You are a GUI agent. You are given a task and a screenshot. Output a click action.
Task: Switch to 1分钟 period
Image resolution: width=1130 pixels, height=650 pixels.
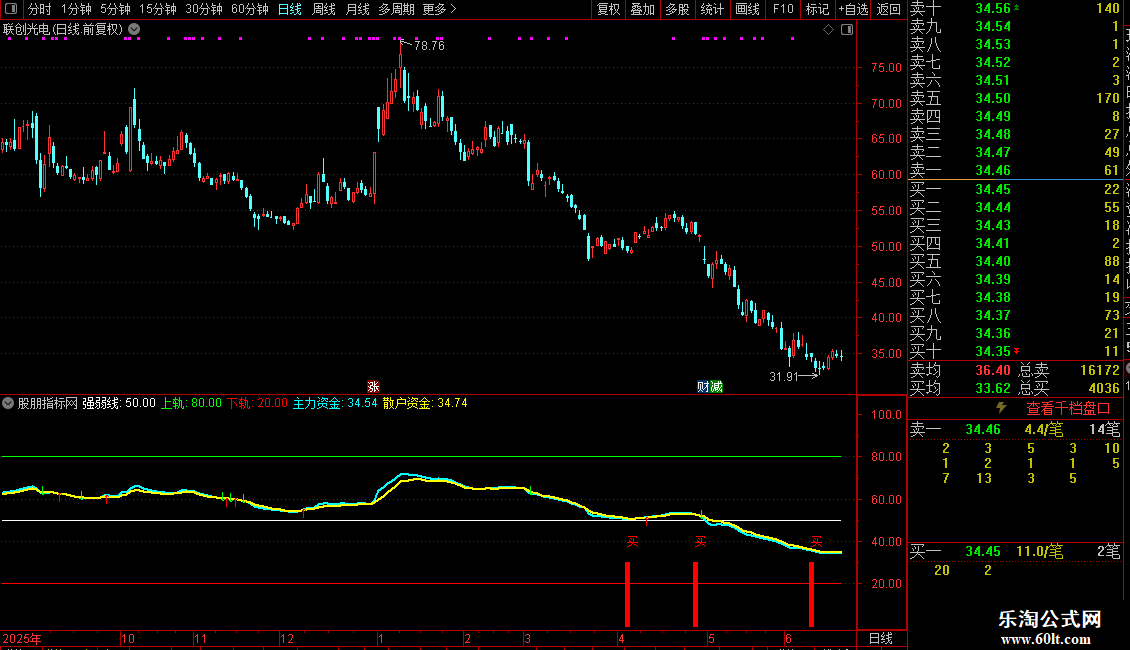point(76,9)
